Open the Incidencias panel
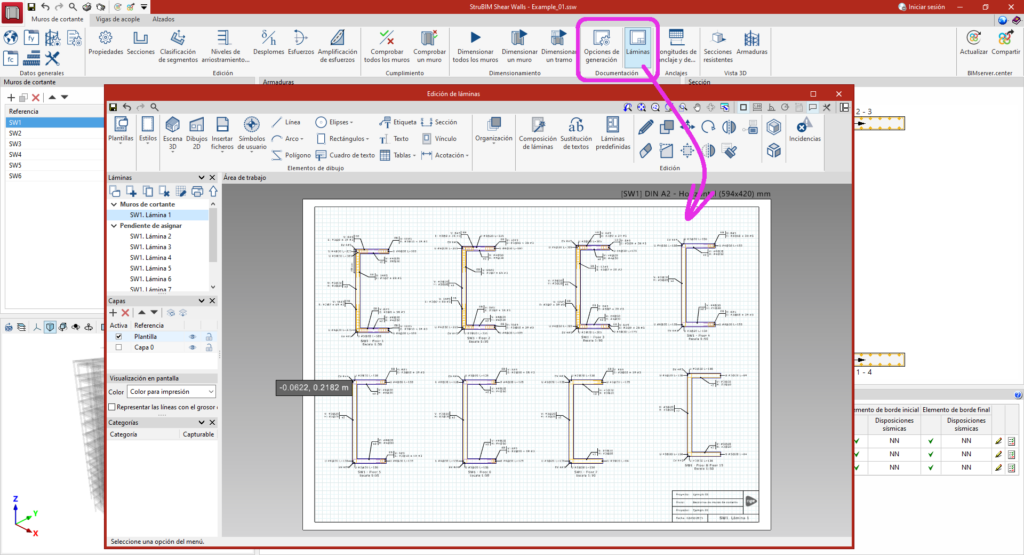This screenshot has height=555, width=1024. (x=805, y=129)
